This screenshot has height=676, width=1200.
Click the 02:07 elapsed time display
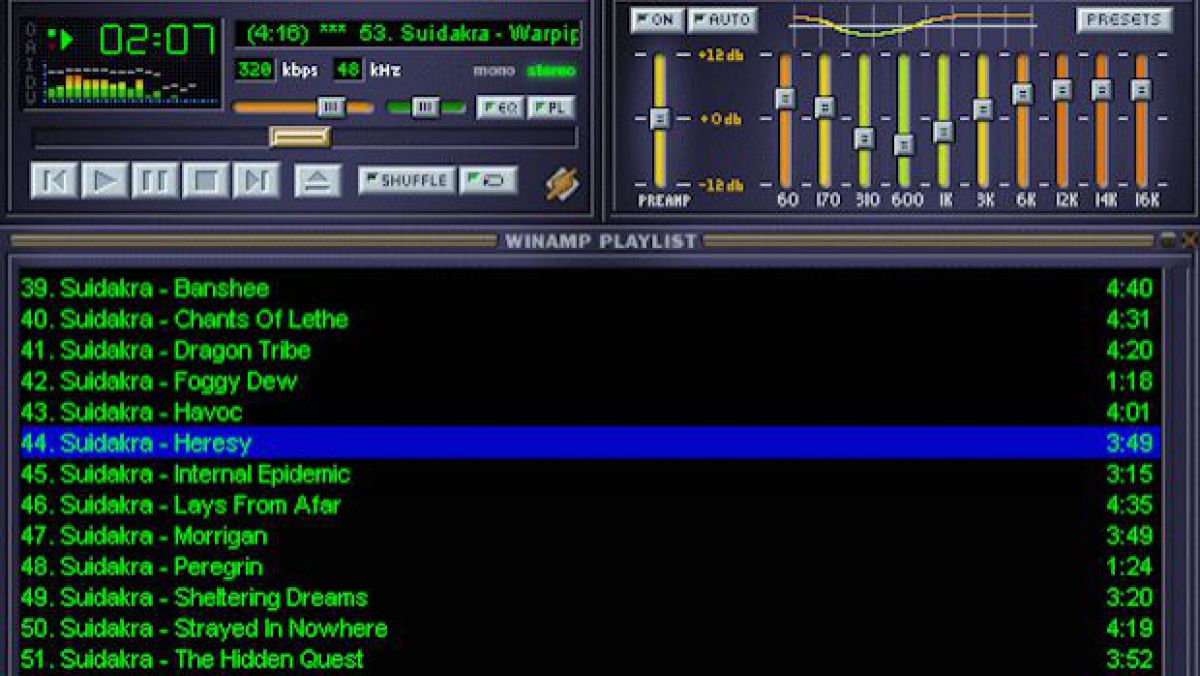[x=158, y=40]
